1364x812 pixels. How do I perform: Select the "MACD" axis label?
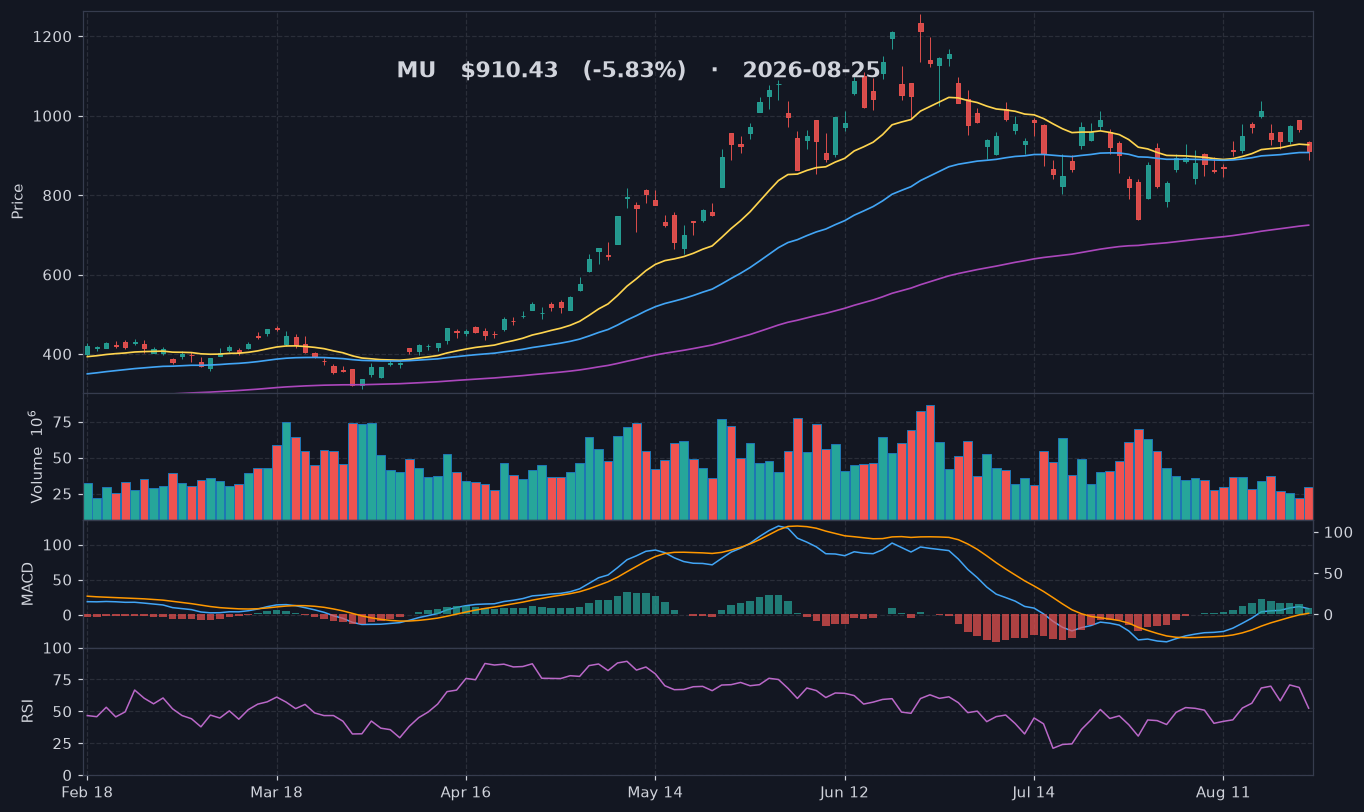pyautogui.click(x=28, y=583)
